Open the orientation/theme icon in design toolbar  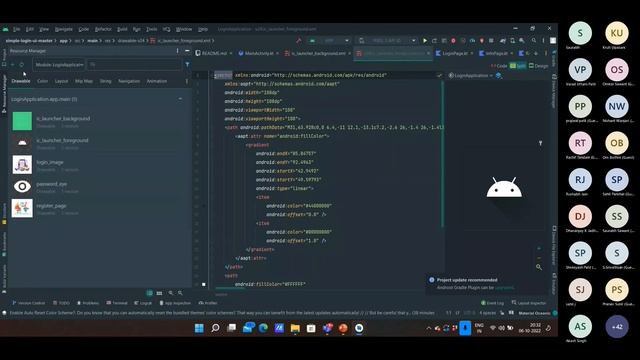click(x=499, y=76)
